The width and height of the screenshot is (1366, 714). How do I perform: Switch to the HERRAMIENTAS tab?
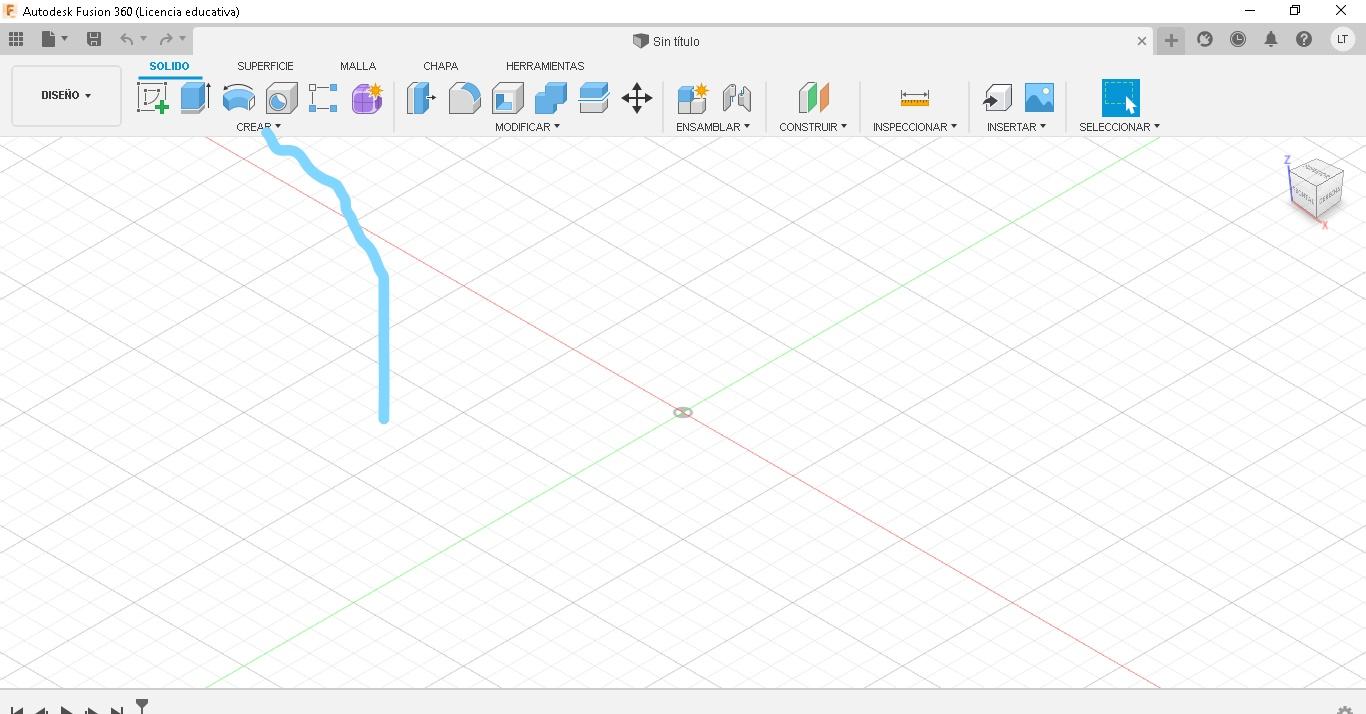pyautogui.click(x=545, y=66)
